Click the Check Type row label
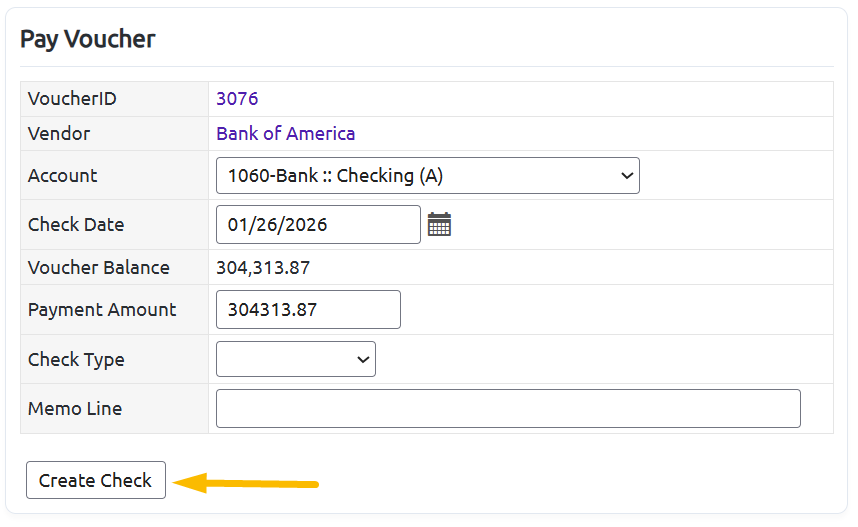The image size is (858, 527). (76, 360)
